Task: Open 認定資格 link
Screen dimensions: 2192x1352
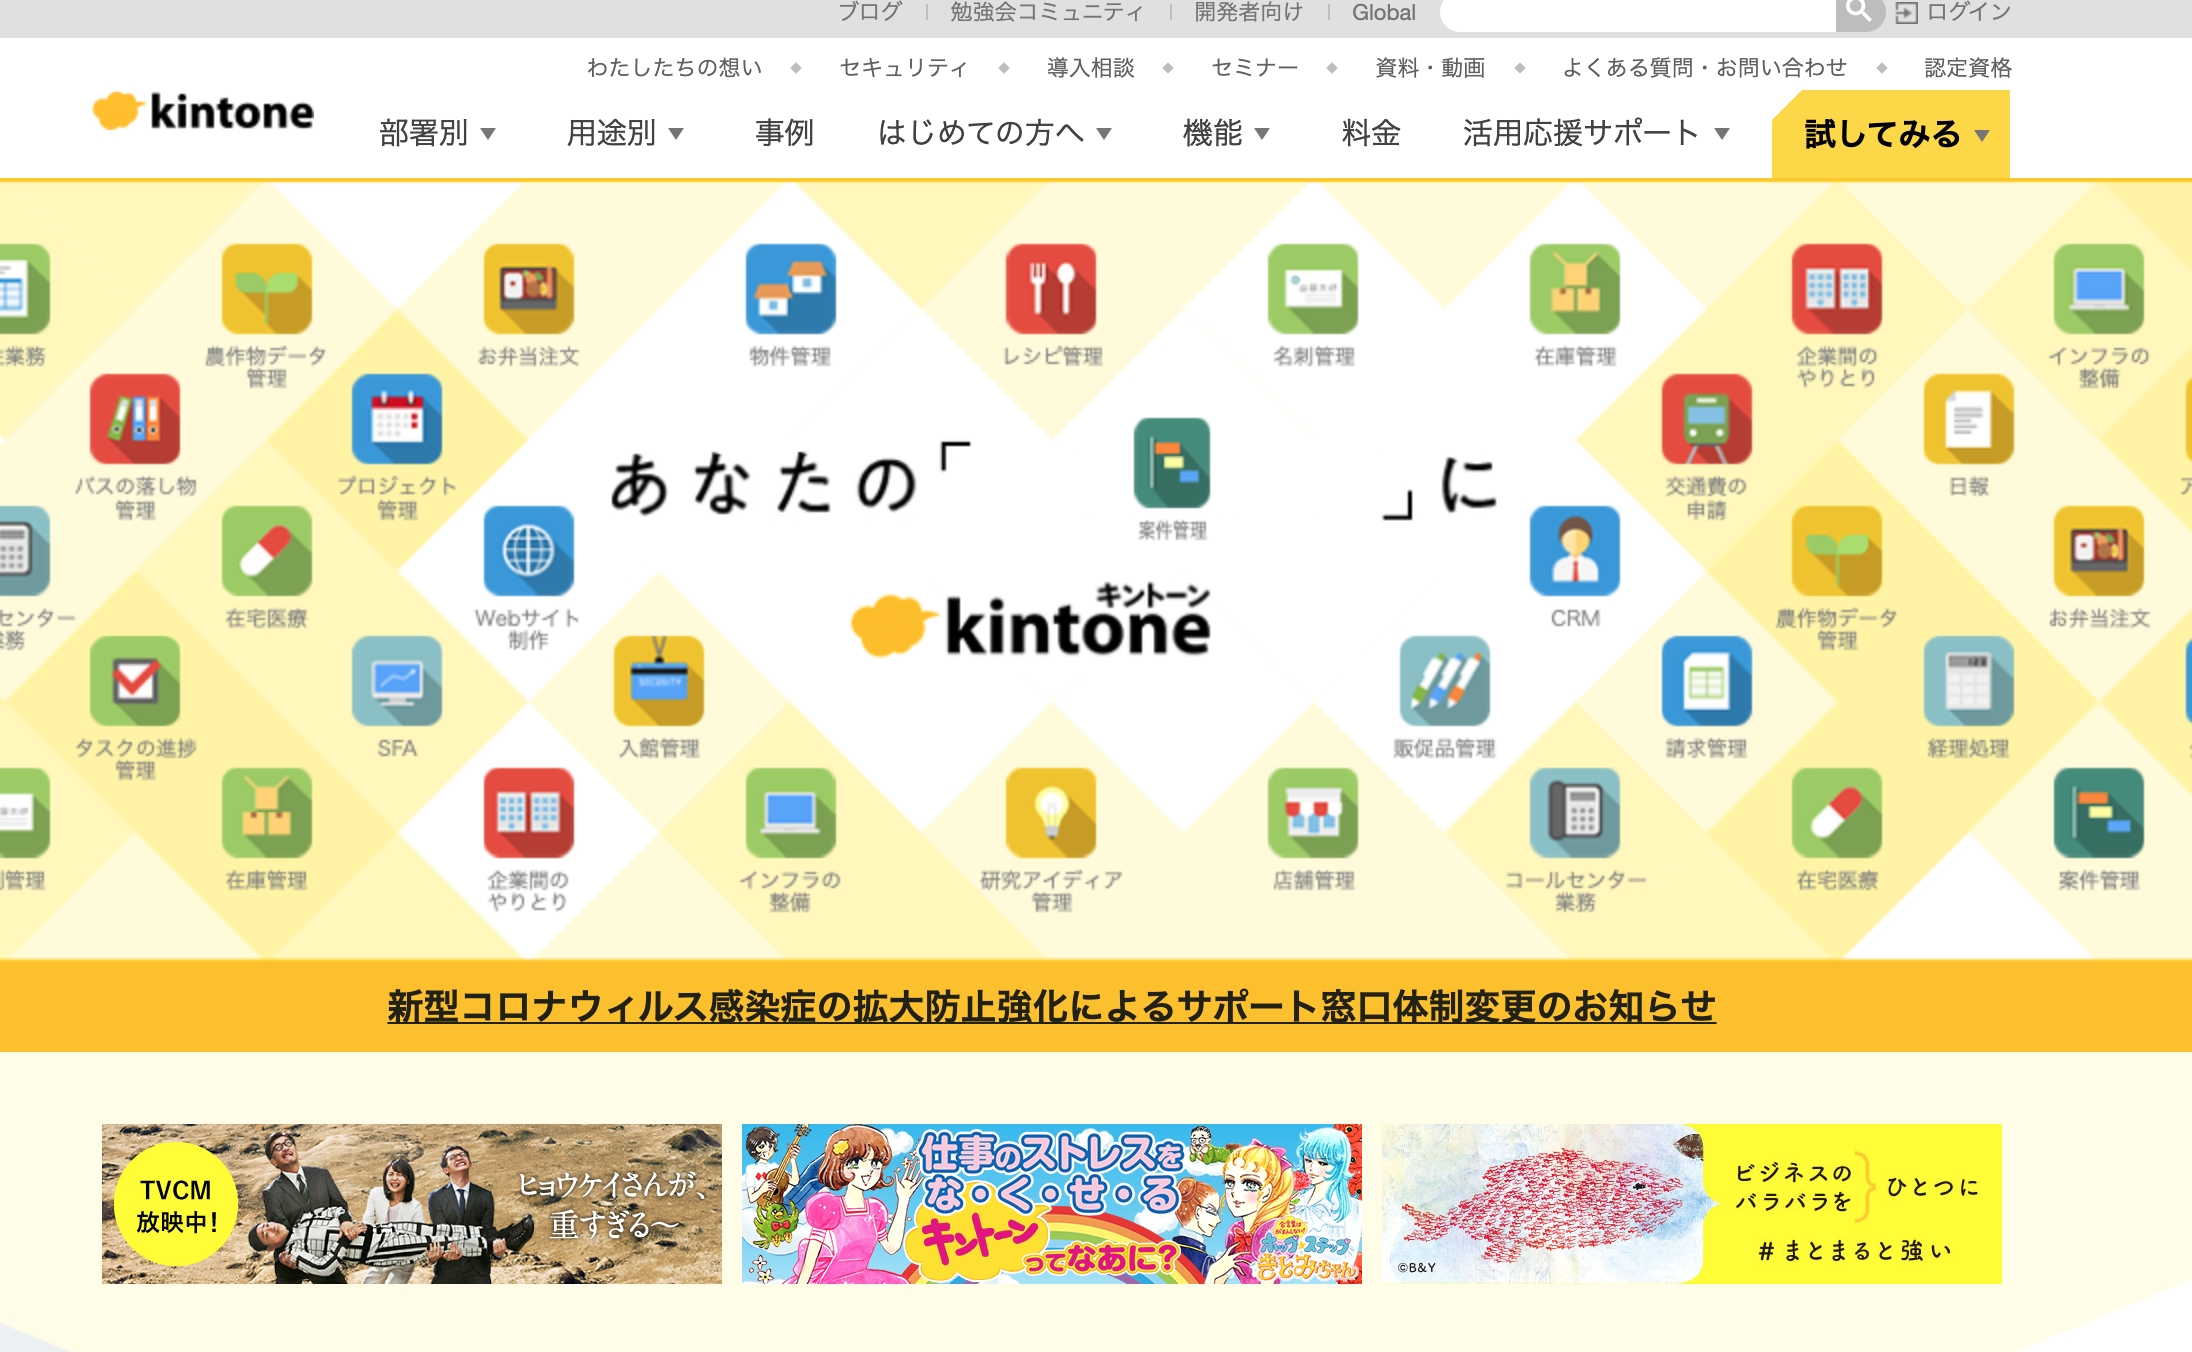Action: (x=1968, y=67)
